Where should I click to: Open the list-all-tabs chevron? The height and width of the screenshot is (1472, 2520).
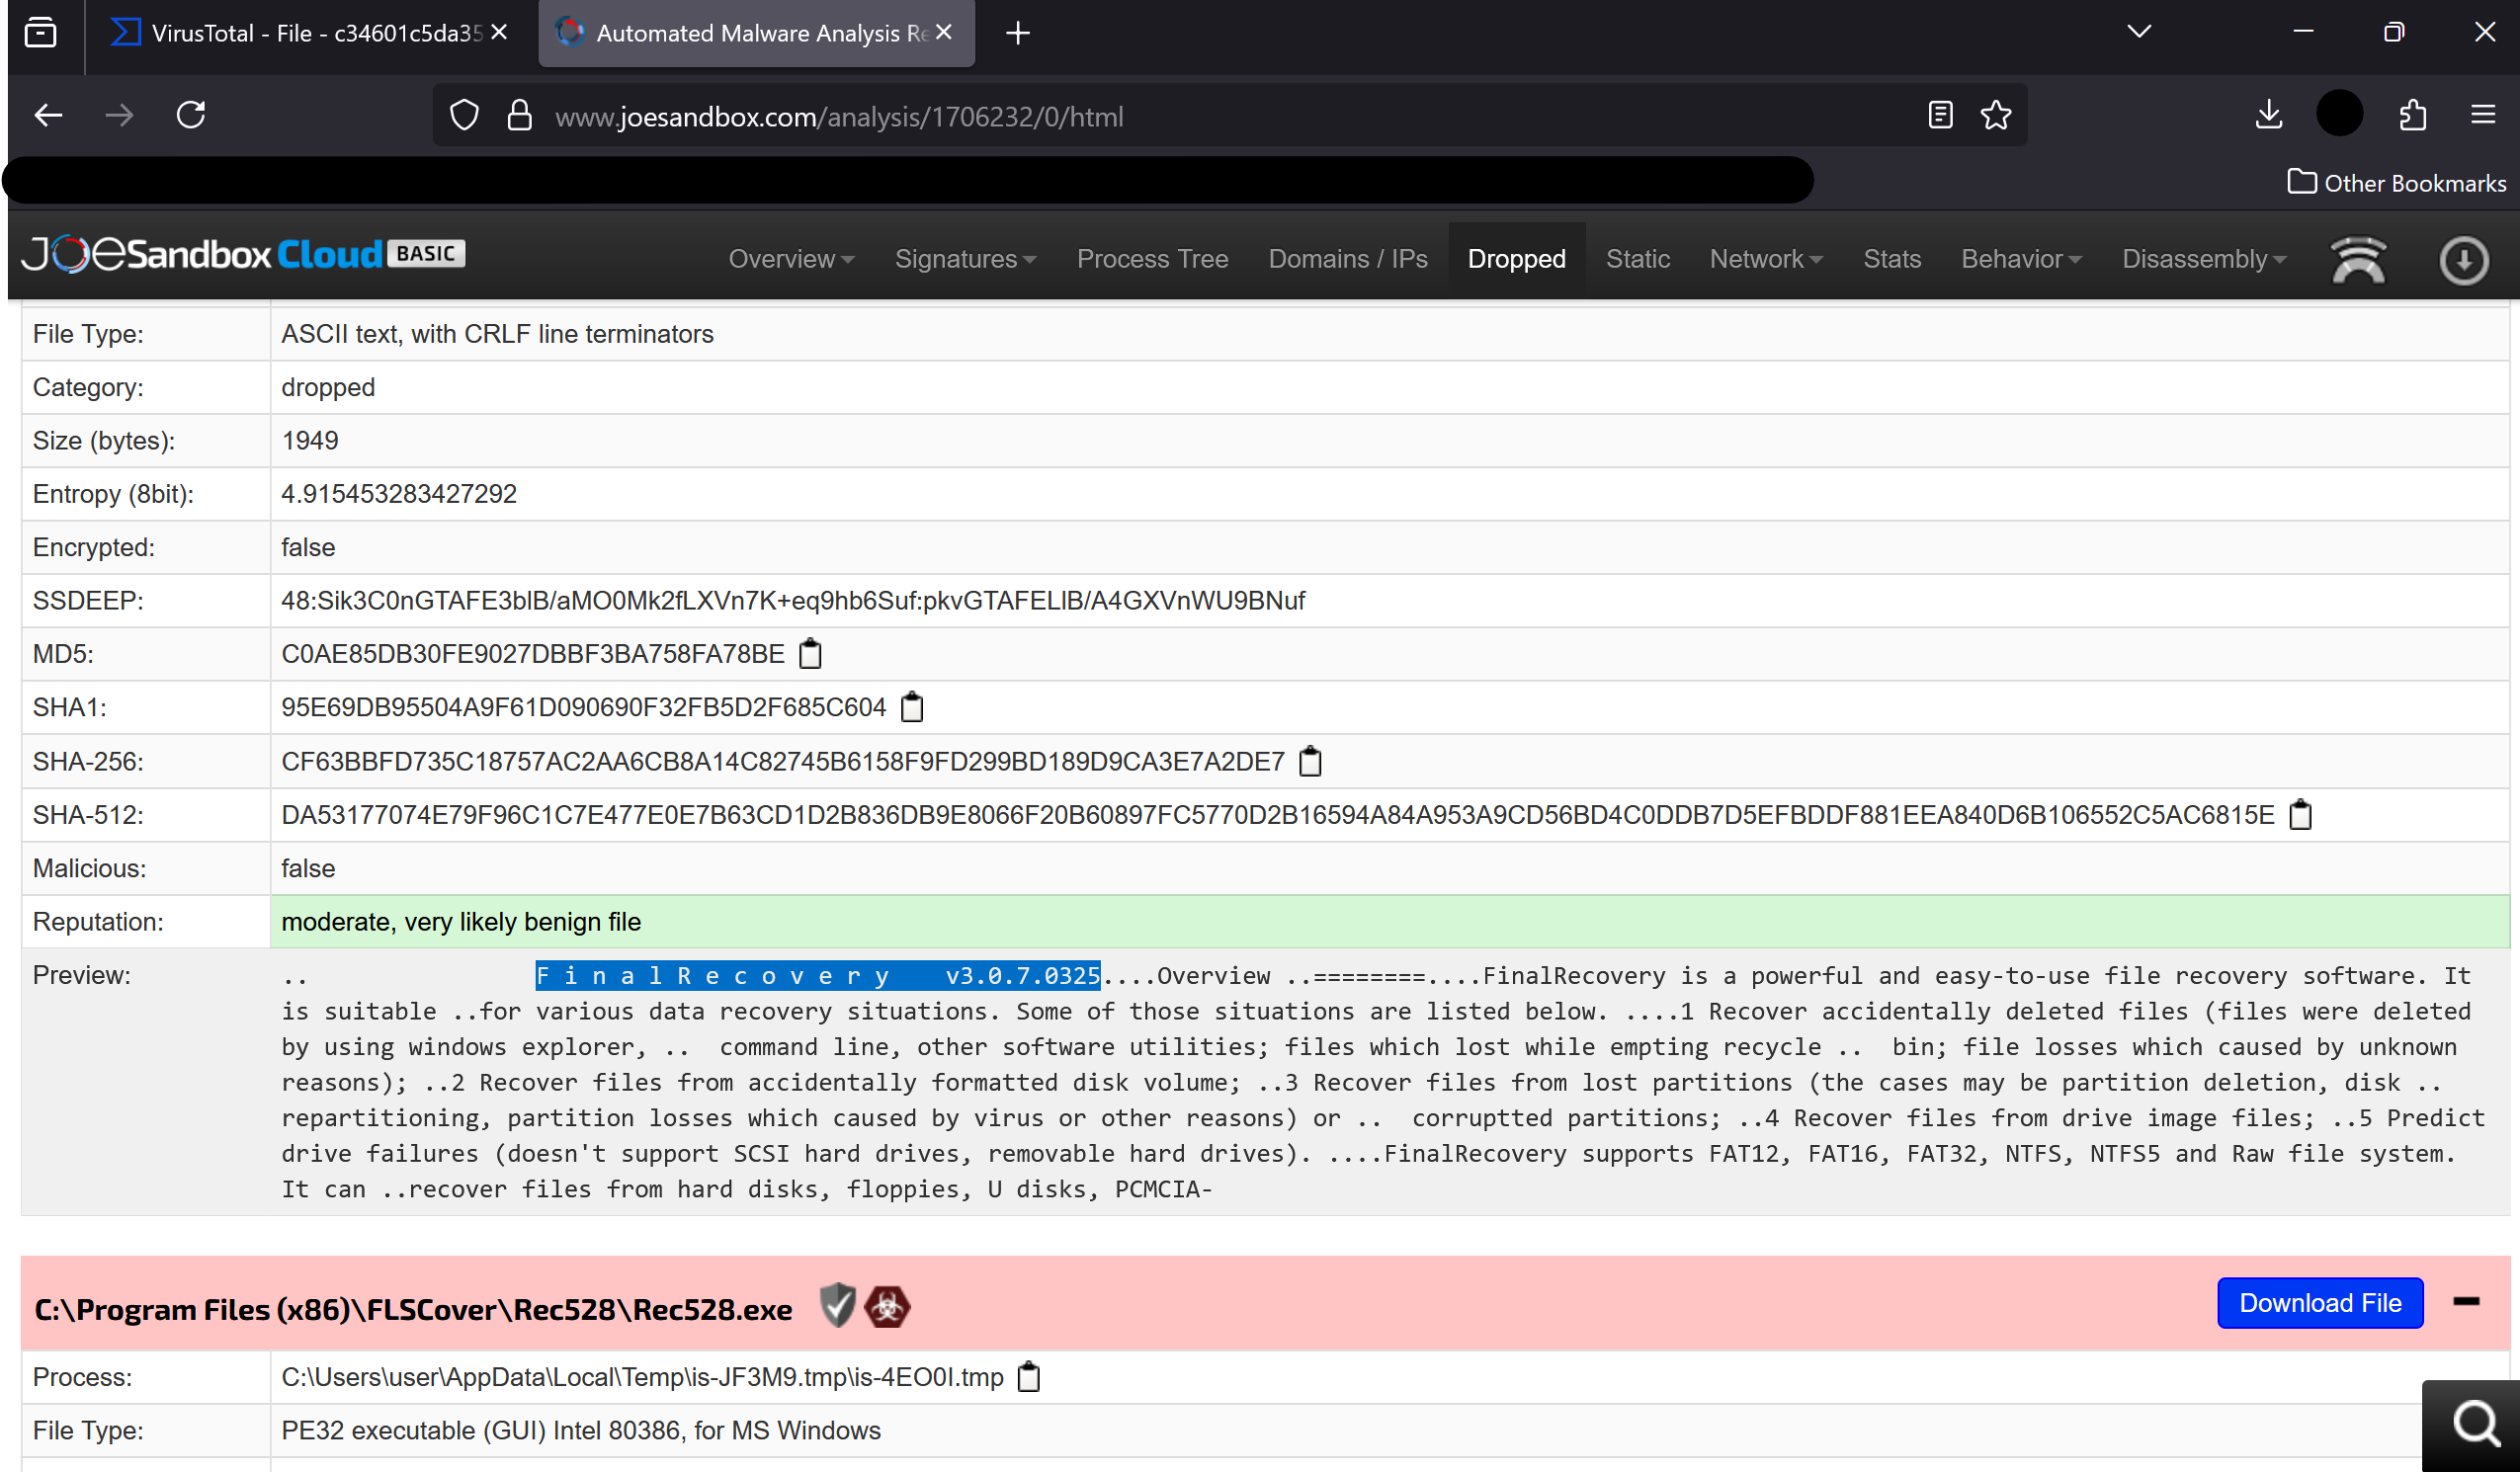2138,31
